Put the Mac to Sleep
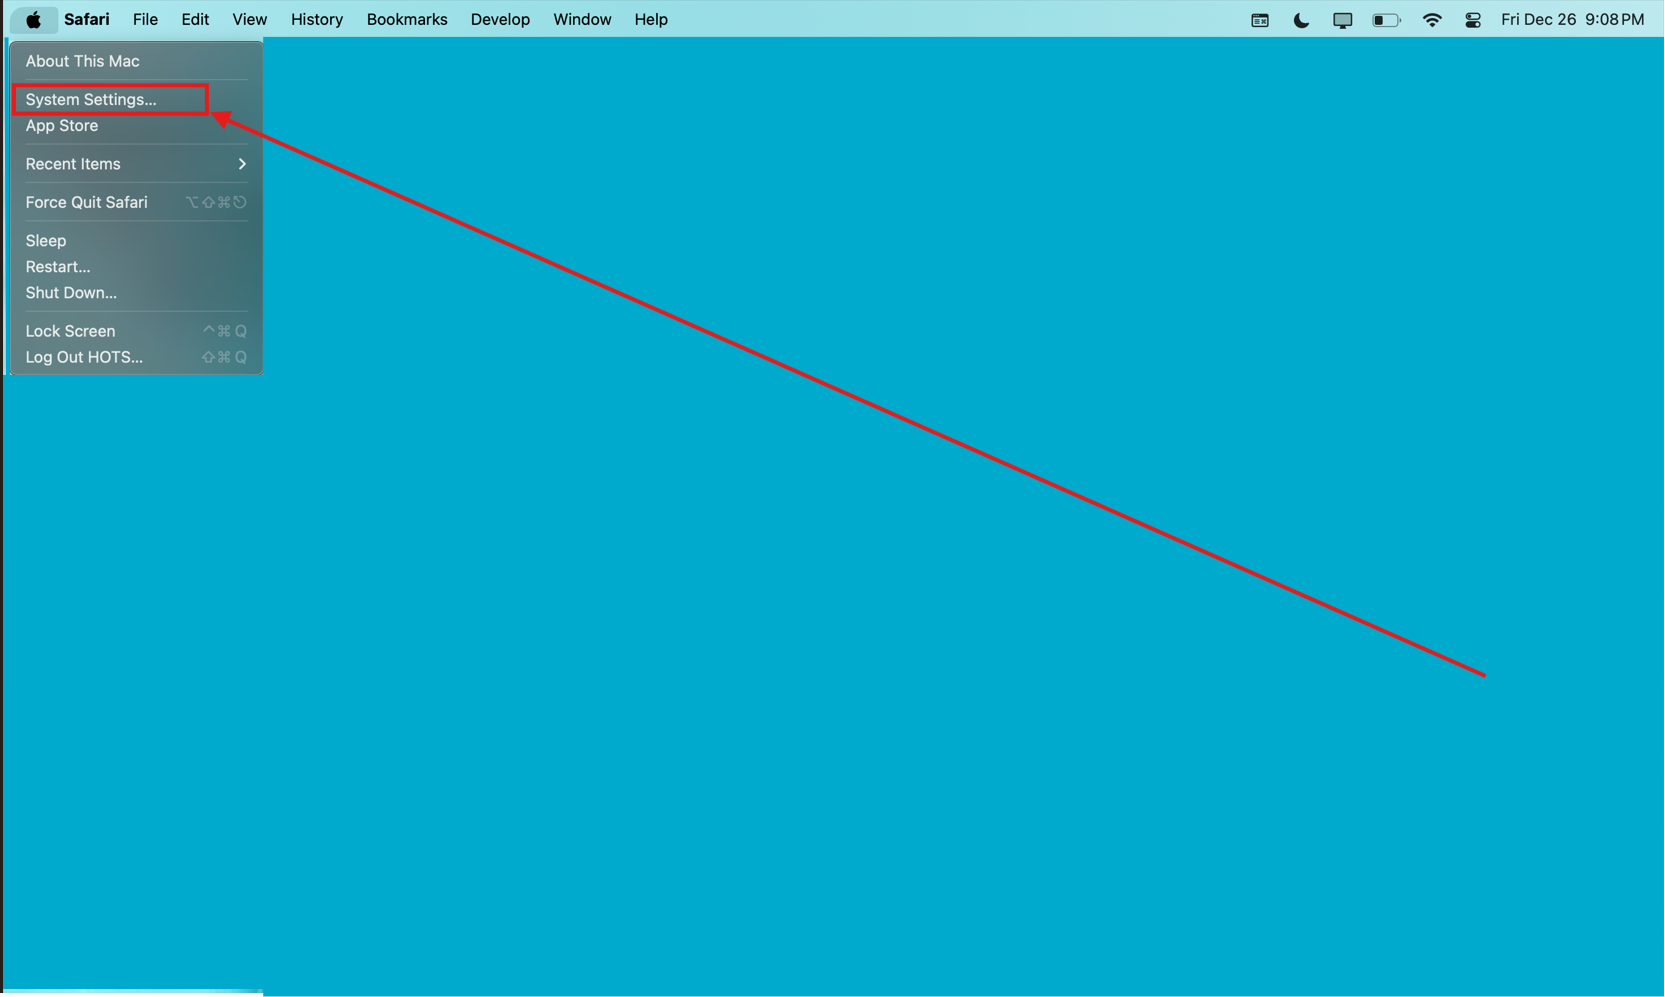The height and width of the screenshot is (997, 1665). point(46,241)
